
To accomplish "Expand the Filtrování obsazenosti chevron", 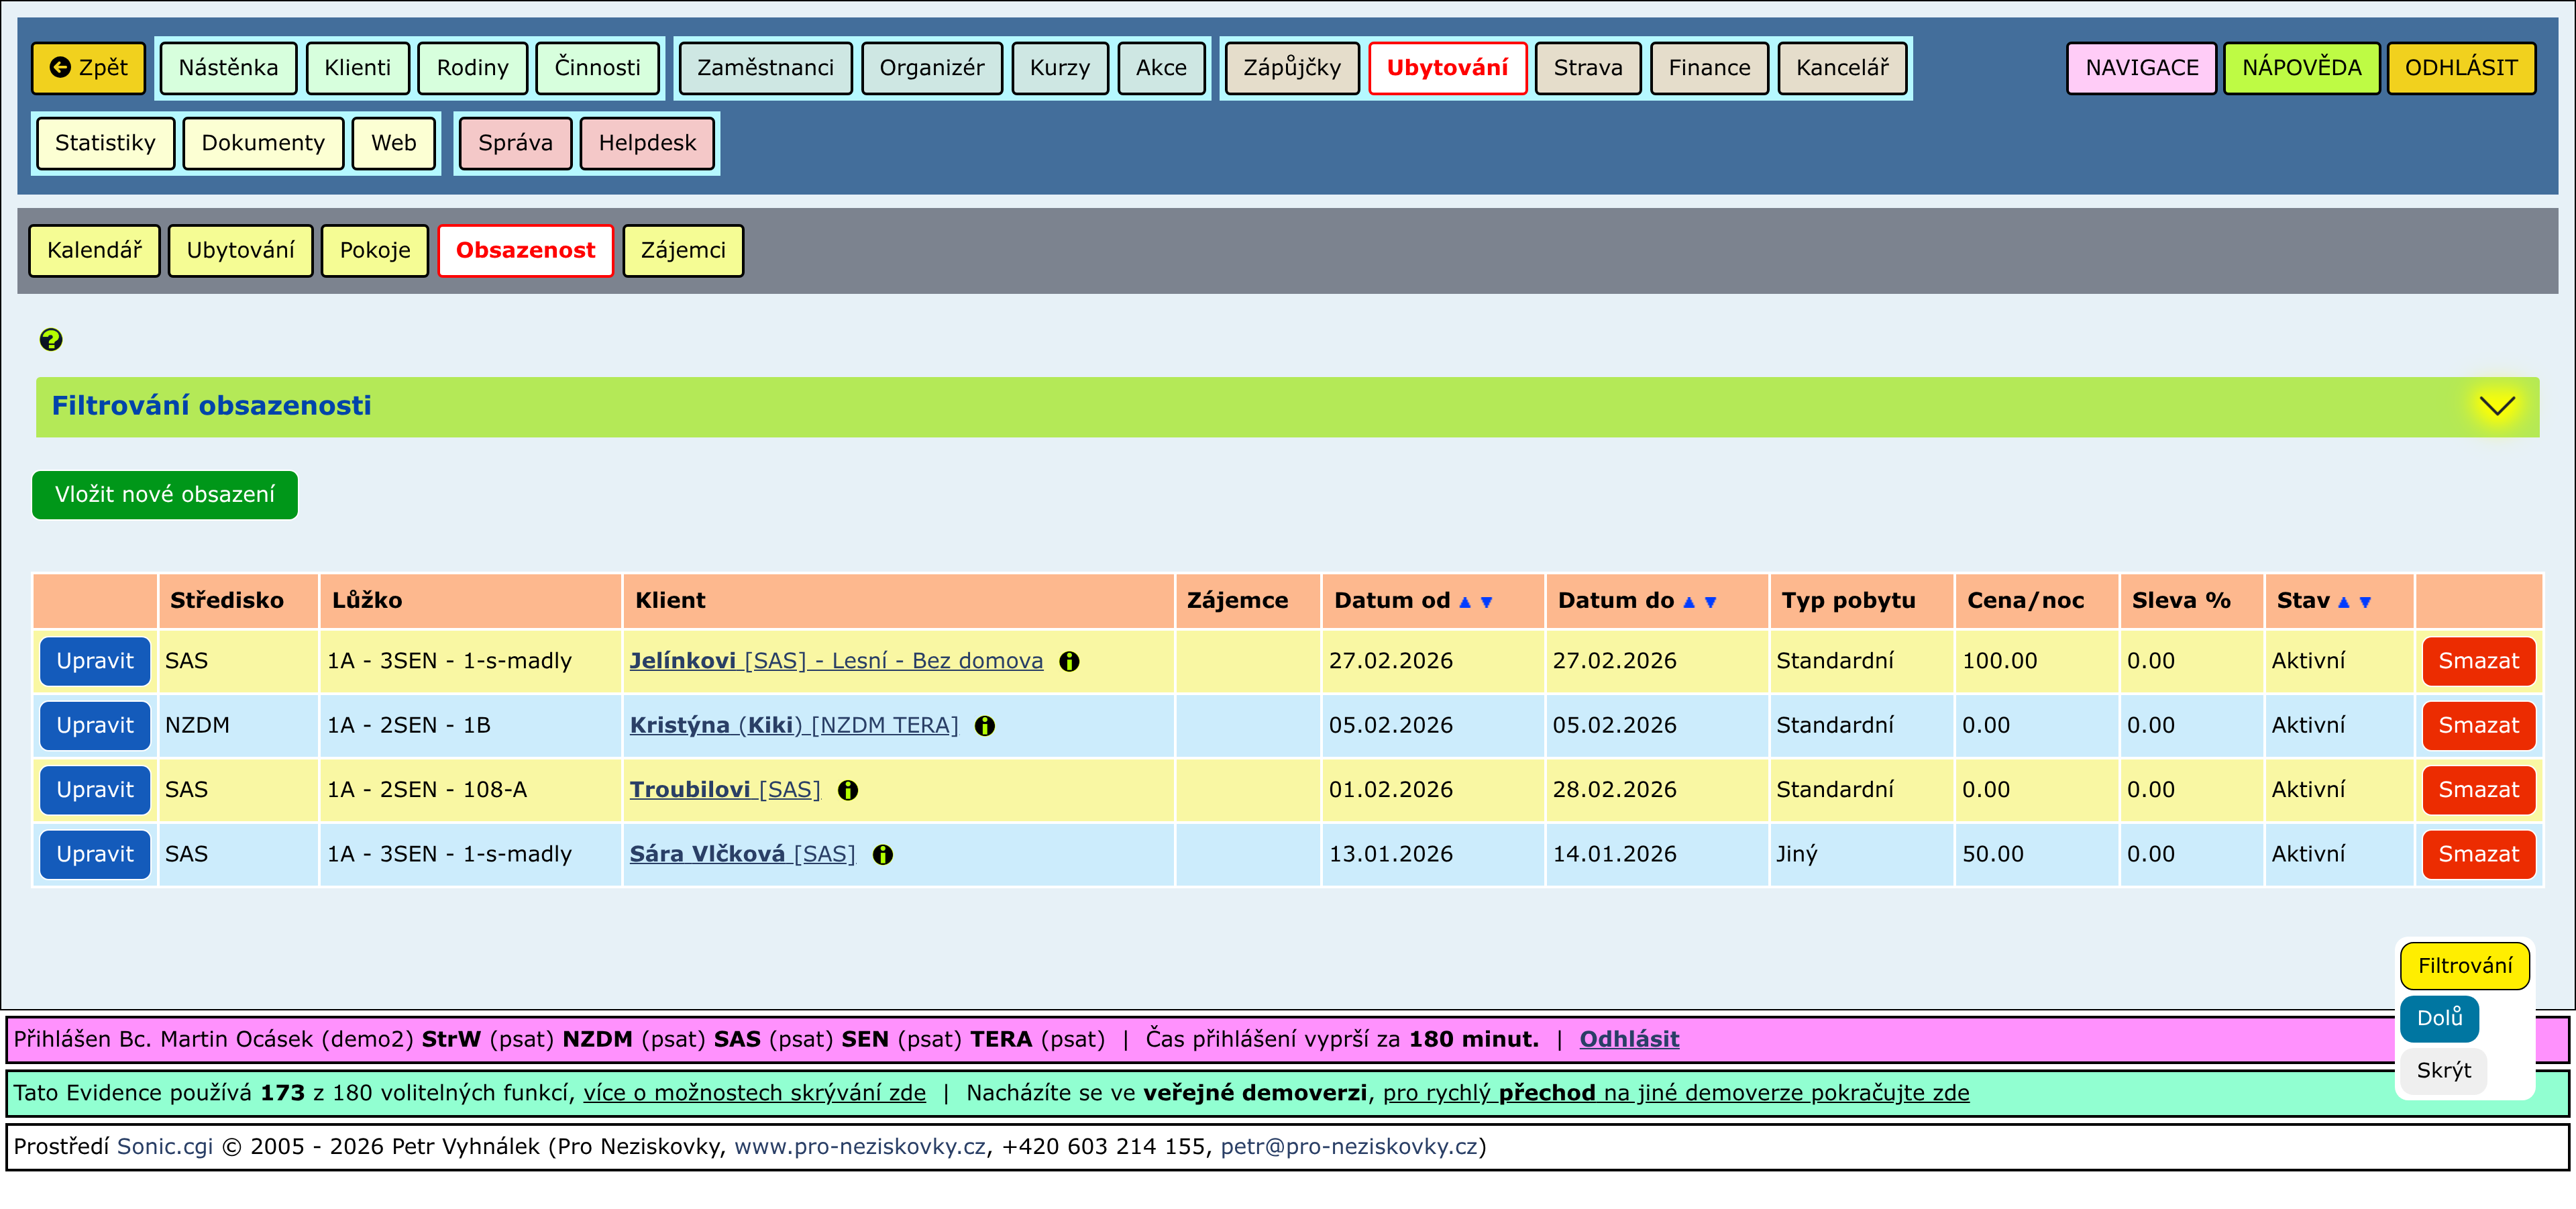I will [2496, 406].
